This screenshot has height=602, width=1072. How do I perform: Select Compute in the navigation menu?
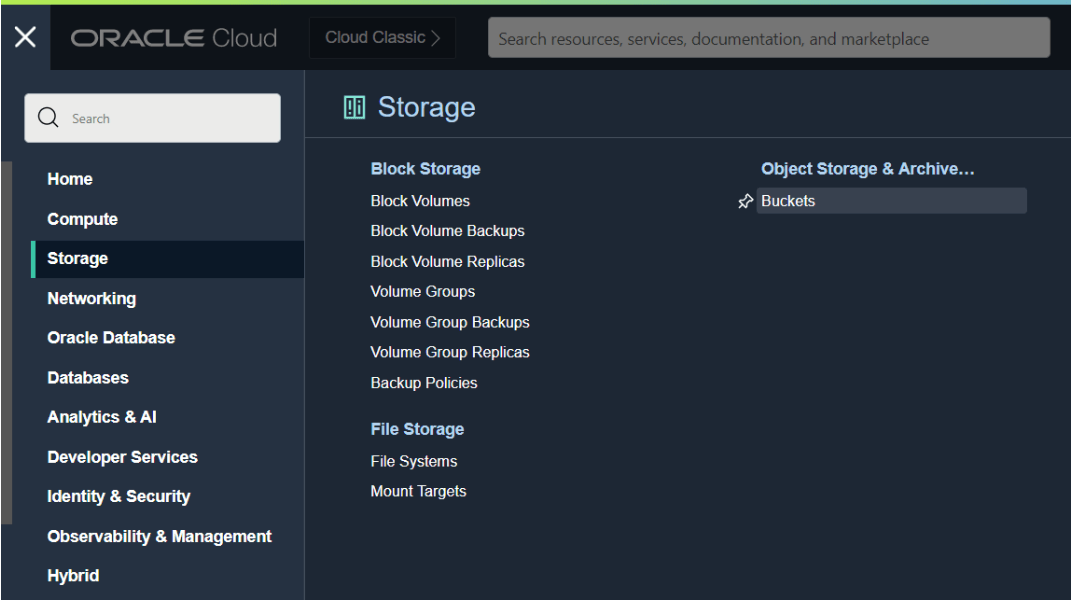82,219
